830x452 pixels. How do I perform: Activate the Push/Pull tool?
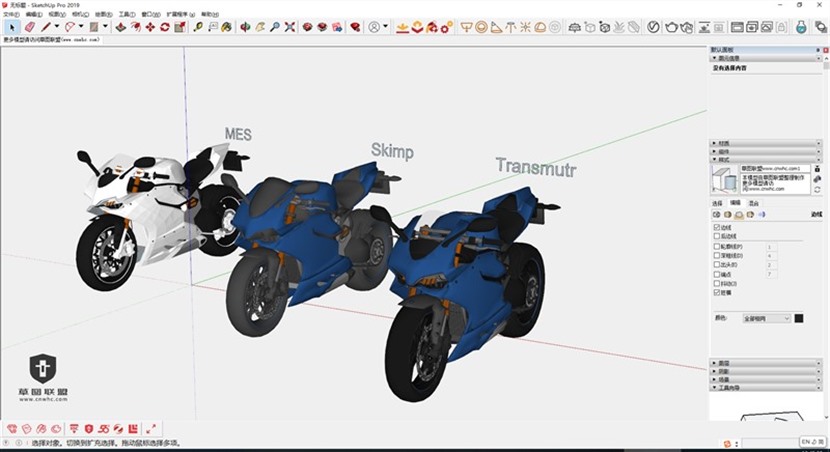121,26
